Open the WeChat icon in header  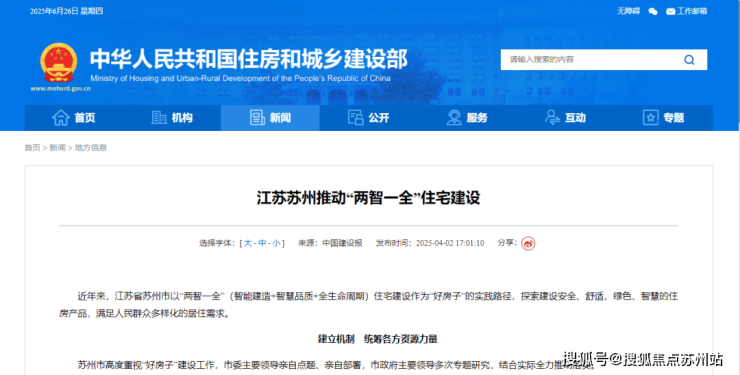point(653,11)
